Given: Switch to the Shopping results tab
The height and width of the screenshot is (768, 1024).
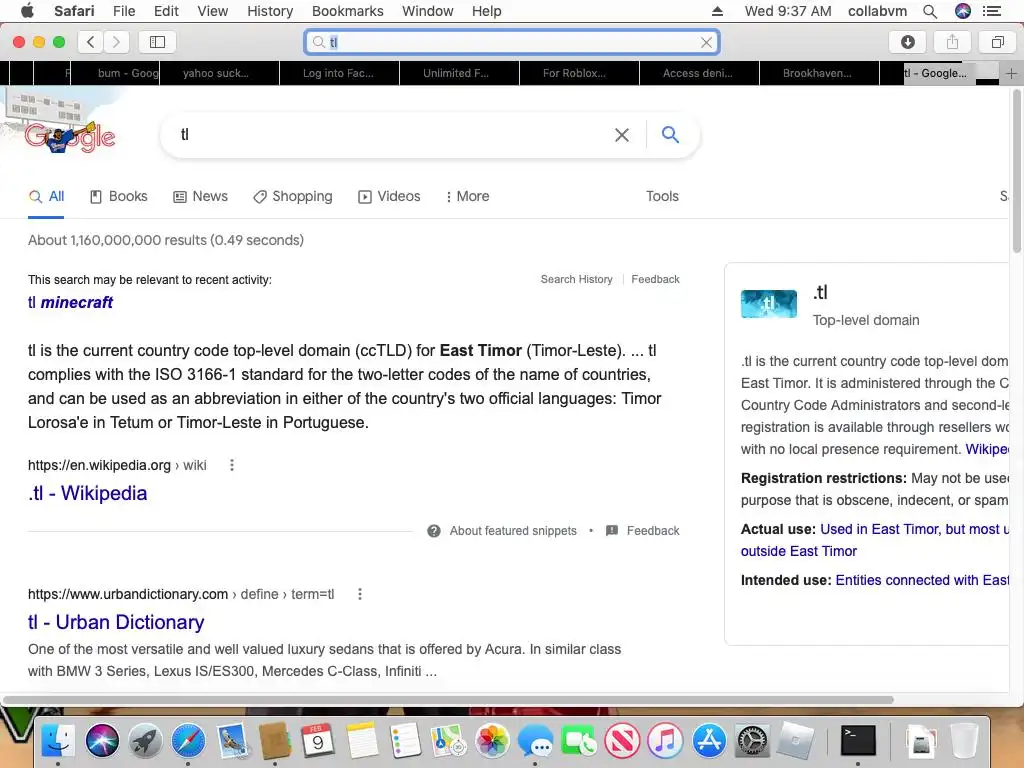Looking at the screenshot, I should (x=293, y=196).
